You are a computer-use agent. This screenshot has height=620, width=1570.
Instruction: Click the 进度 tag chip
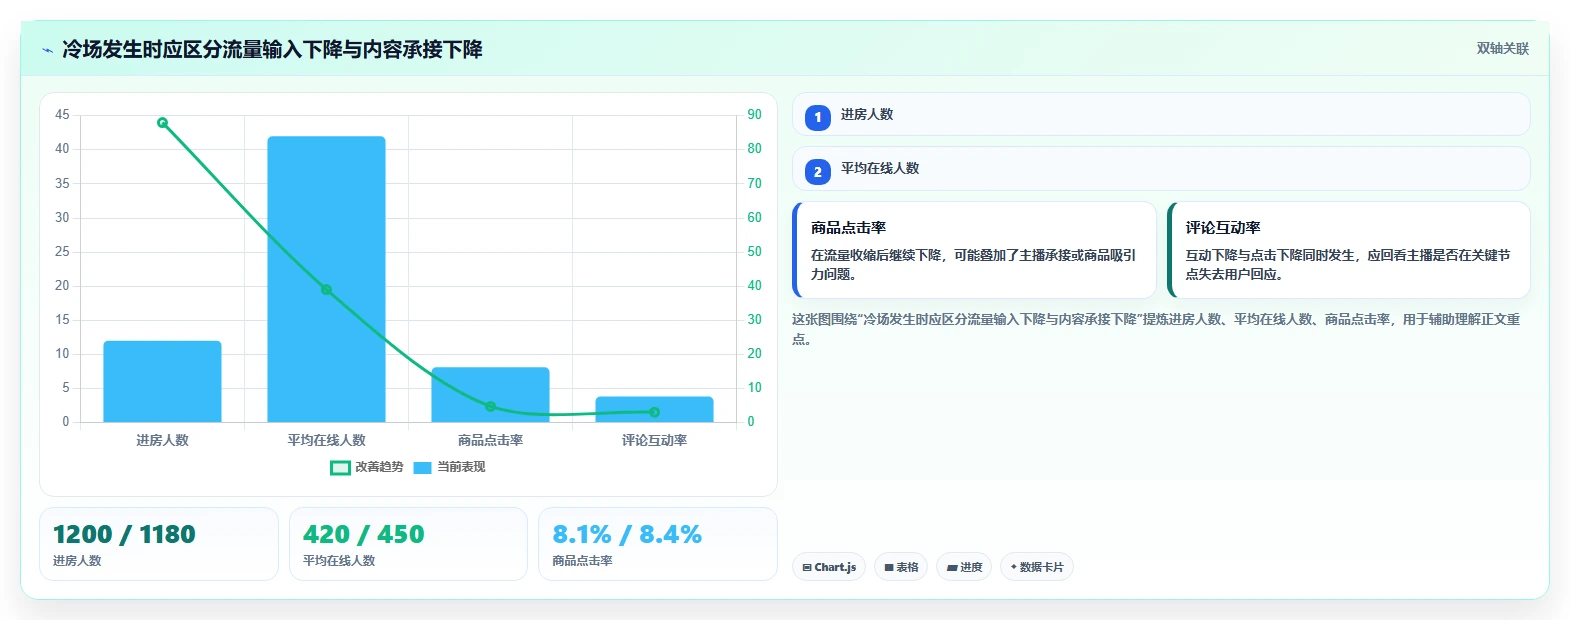pyautogui.click(x=964, y=567)
